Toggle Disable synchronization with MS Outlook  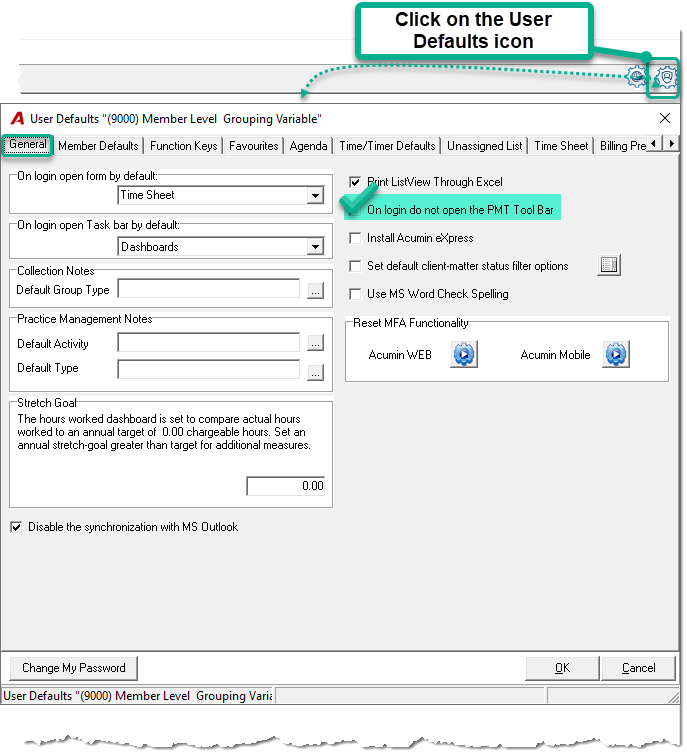[x=16, y=527]
